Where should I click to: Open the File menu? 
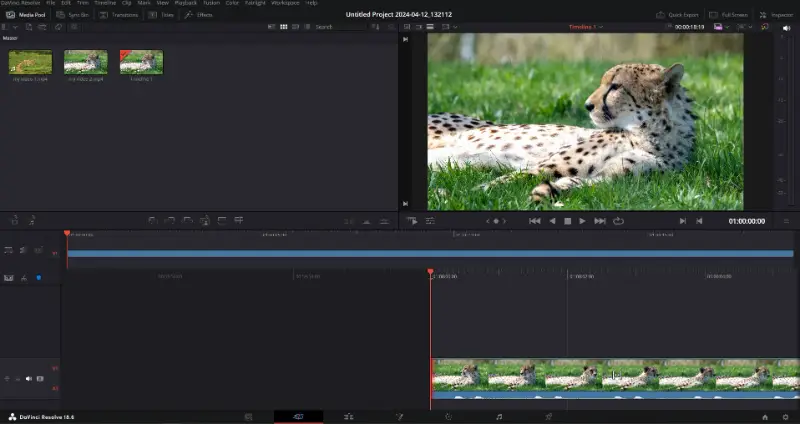tap(51, 3)
